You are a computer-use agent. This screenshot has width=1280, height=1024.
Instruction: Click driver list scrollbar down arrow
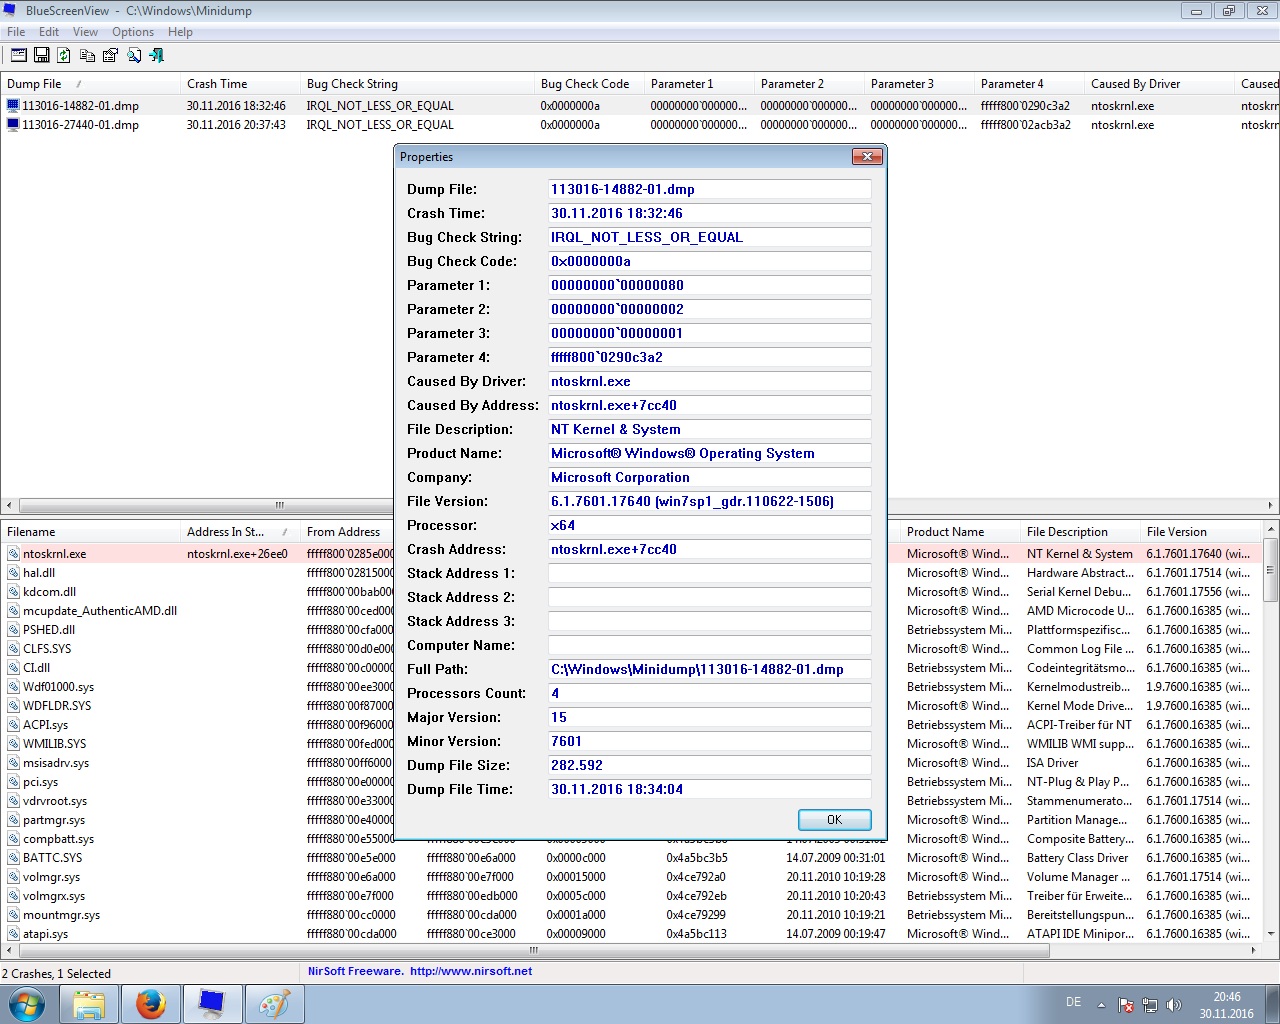[1271, 934]
